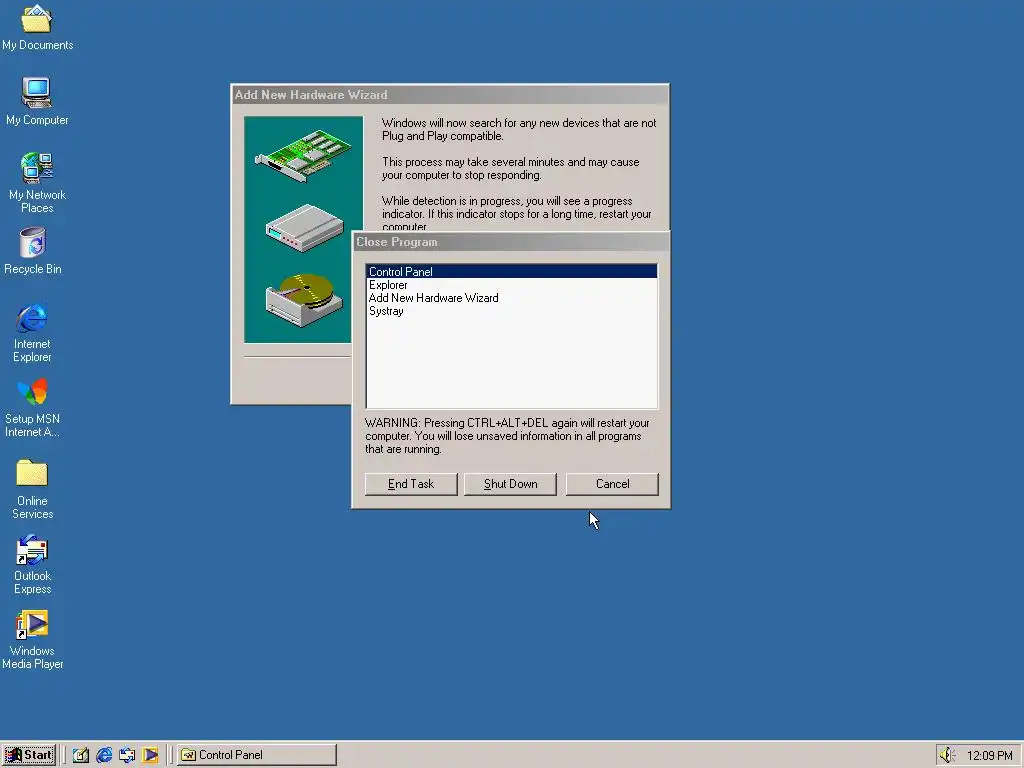Viewport: 1024px width, 768px height.
Task: Click the Control Panel taskbar button
Action: pyautogui.click(x=257, y=755)
